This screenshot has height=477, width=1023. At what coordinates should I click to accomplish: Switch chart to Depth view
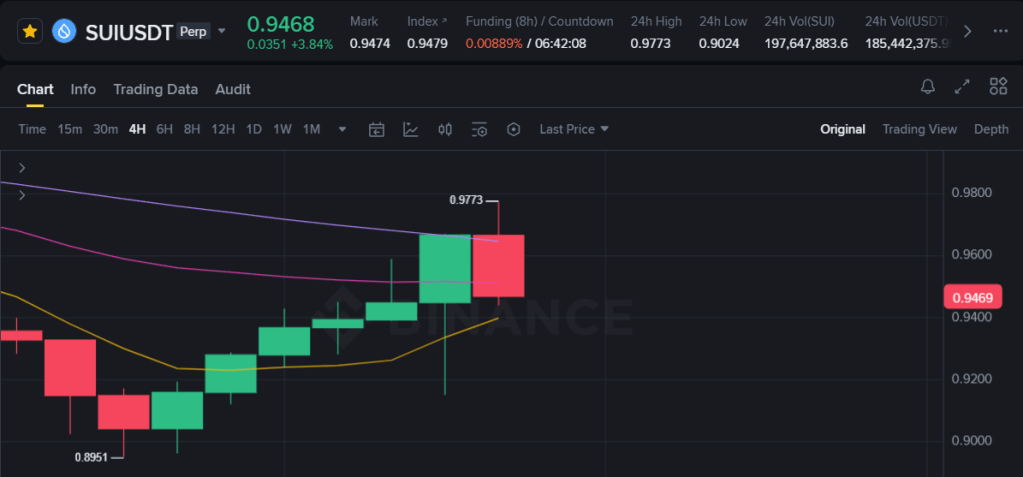pos(991,129)
